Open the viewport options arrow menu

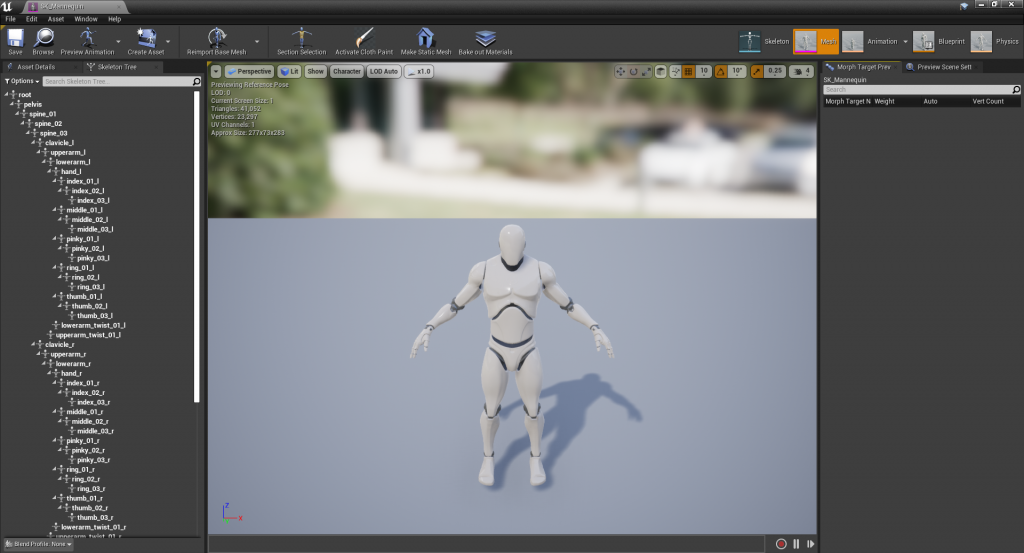point(216,72)
